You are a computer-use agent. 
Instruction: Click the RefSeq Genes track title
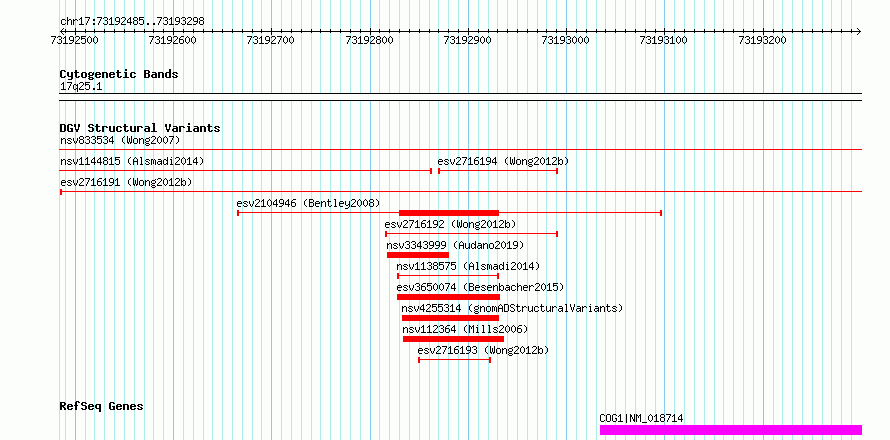click(102, 407)
